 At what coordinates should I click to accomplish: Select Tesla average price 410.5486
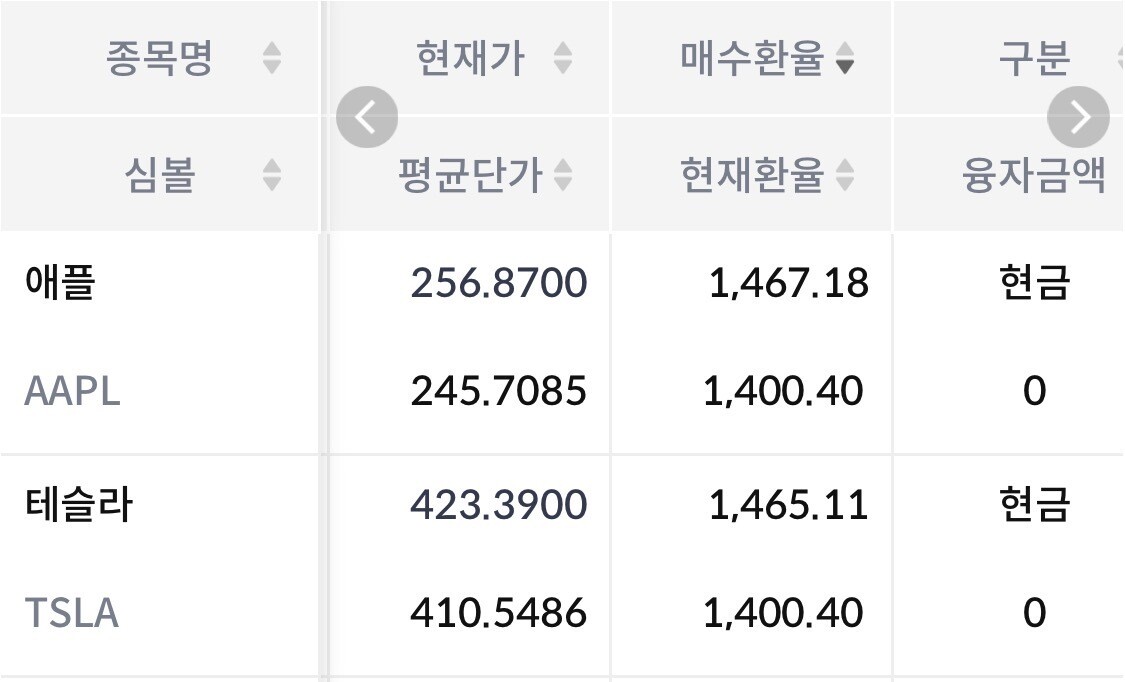point(498,612)
